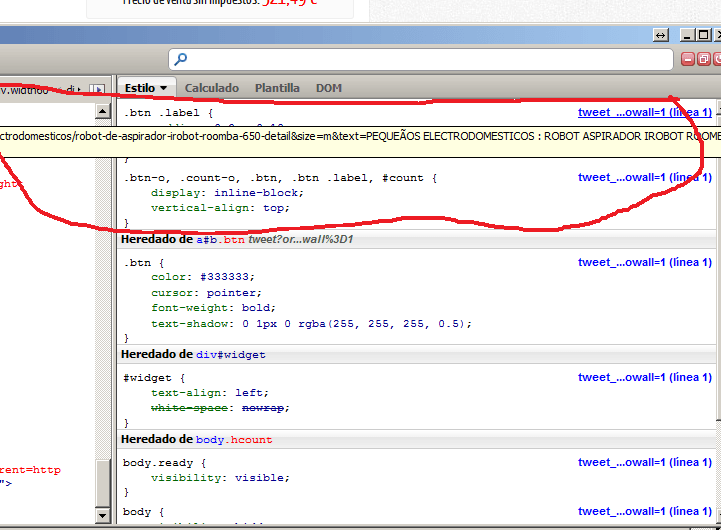Click the "tweet?or...wall%3D1" text after a#b.btn
The image size is (721, 530).
(x=301, y=239)
